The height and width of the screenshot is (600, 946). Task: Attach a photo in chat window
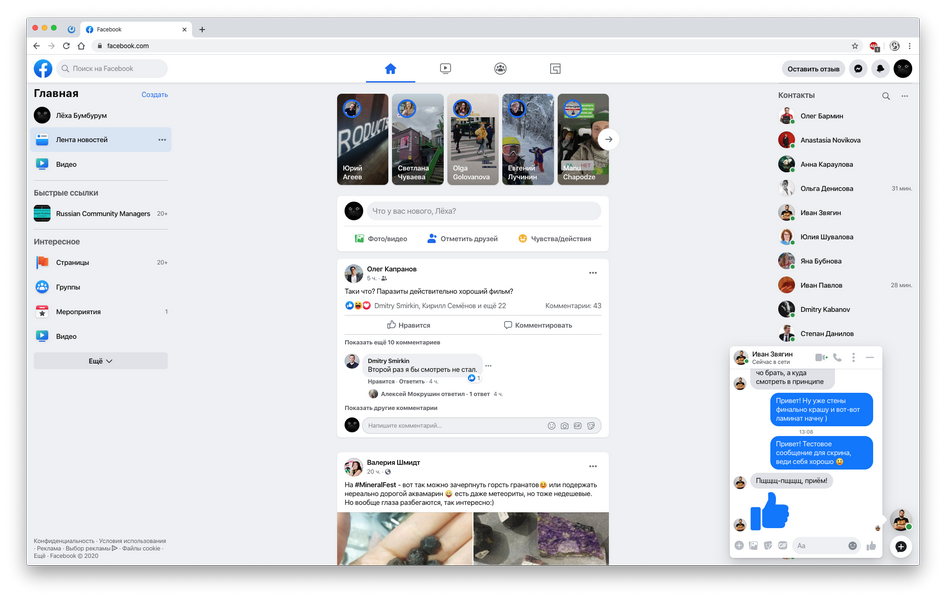pyautogui.click(x=754, y=546)
